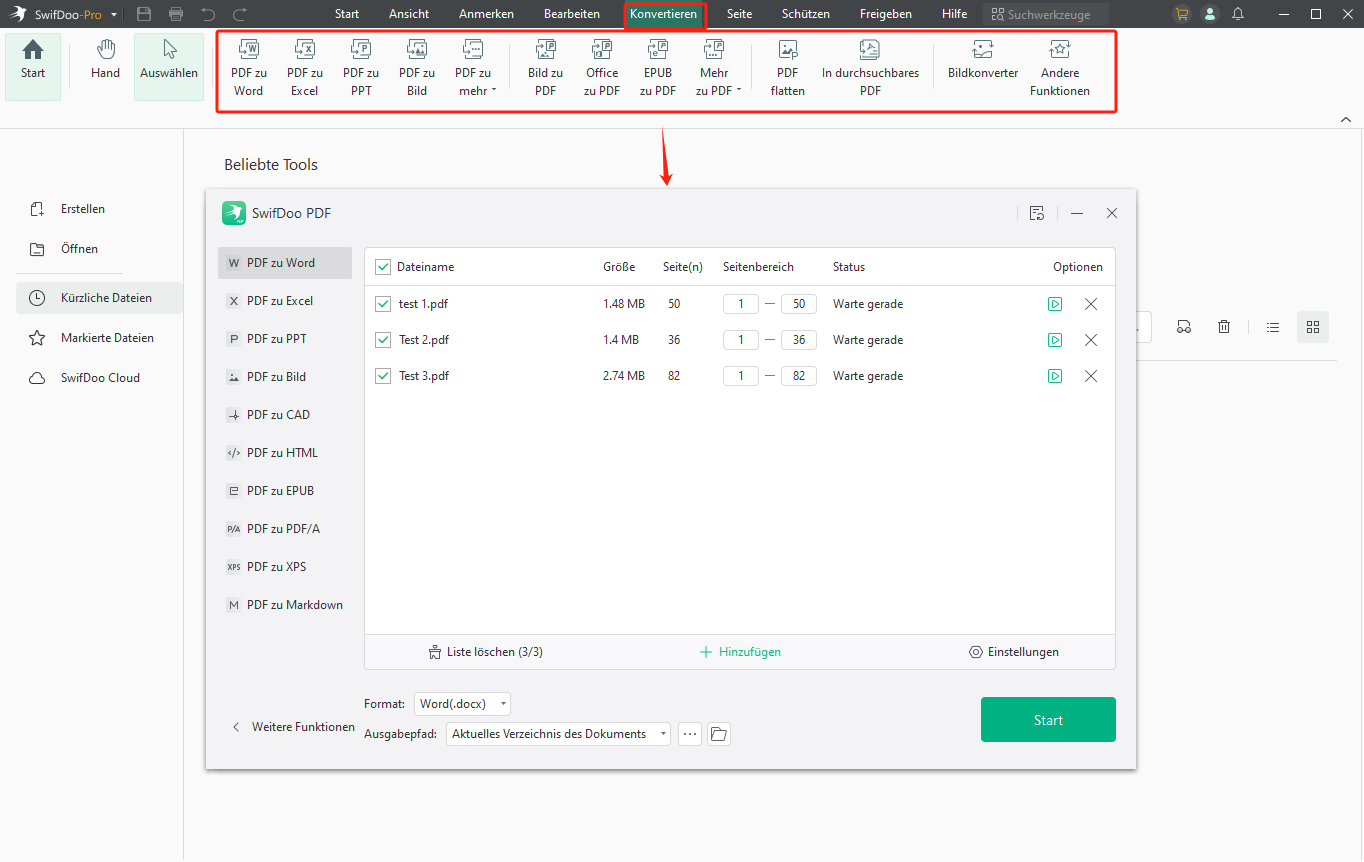Screen dimensions: 1364x862
Task: Collapse the ribbon with the chevron
Action: tap(1345, 119)
